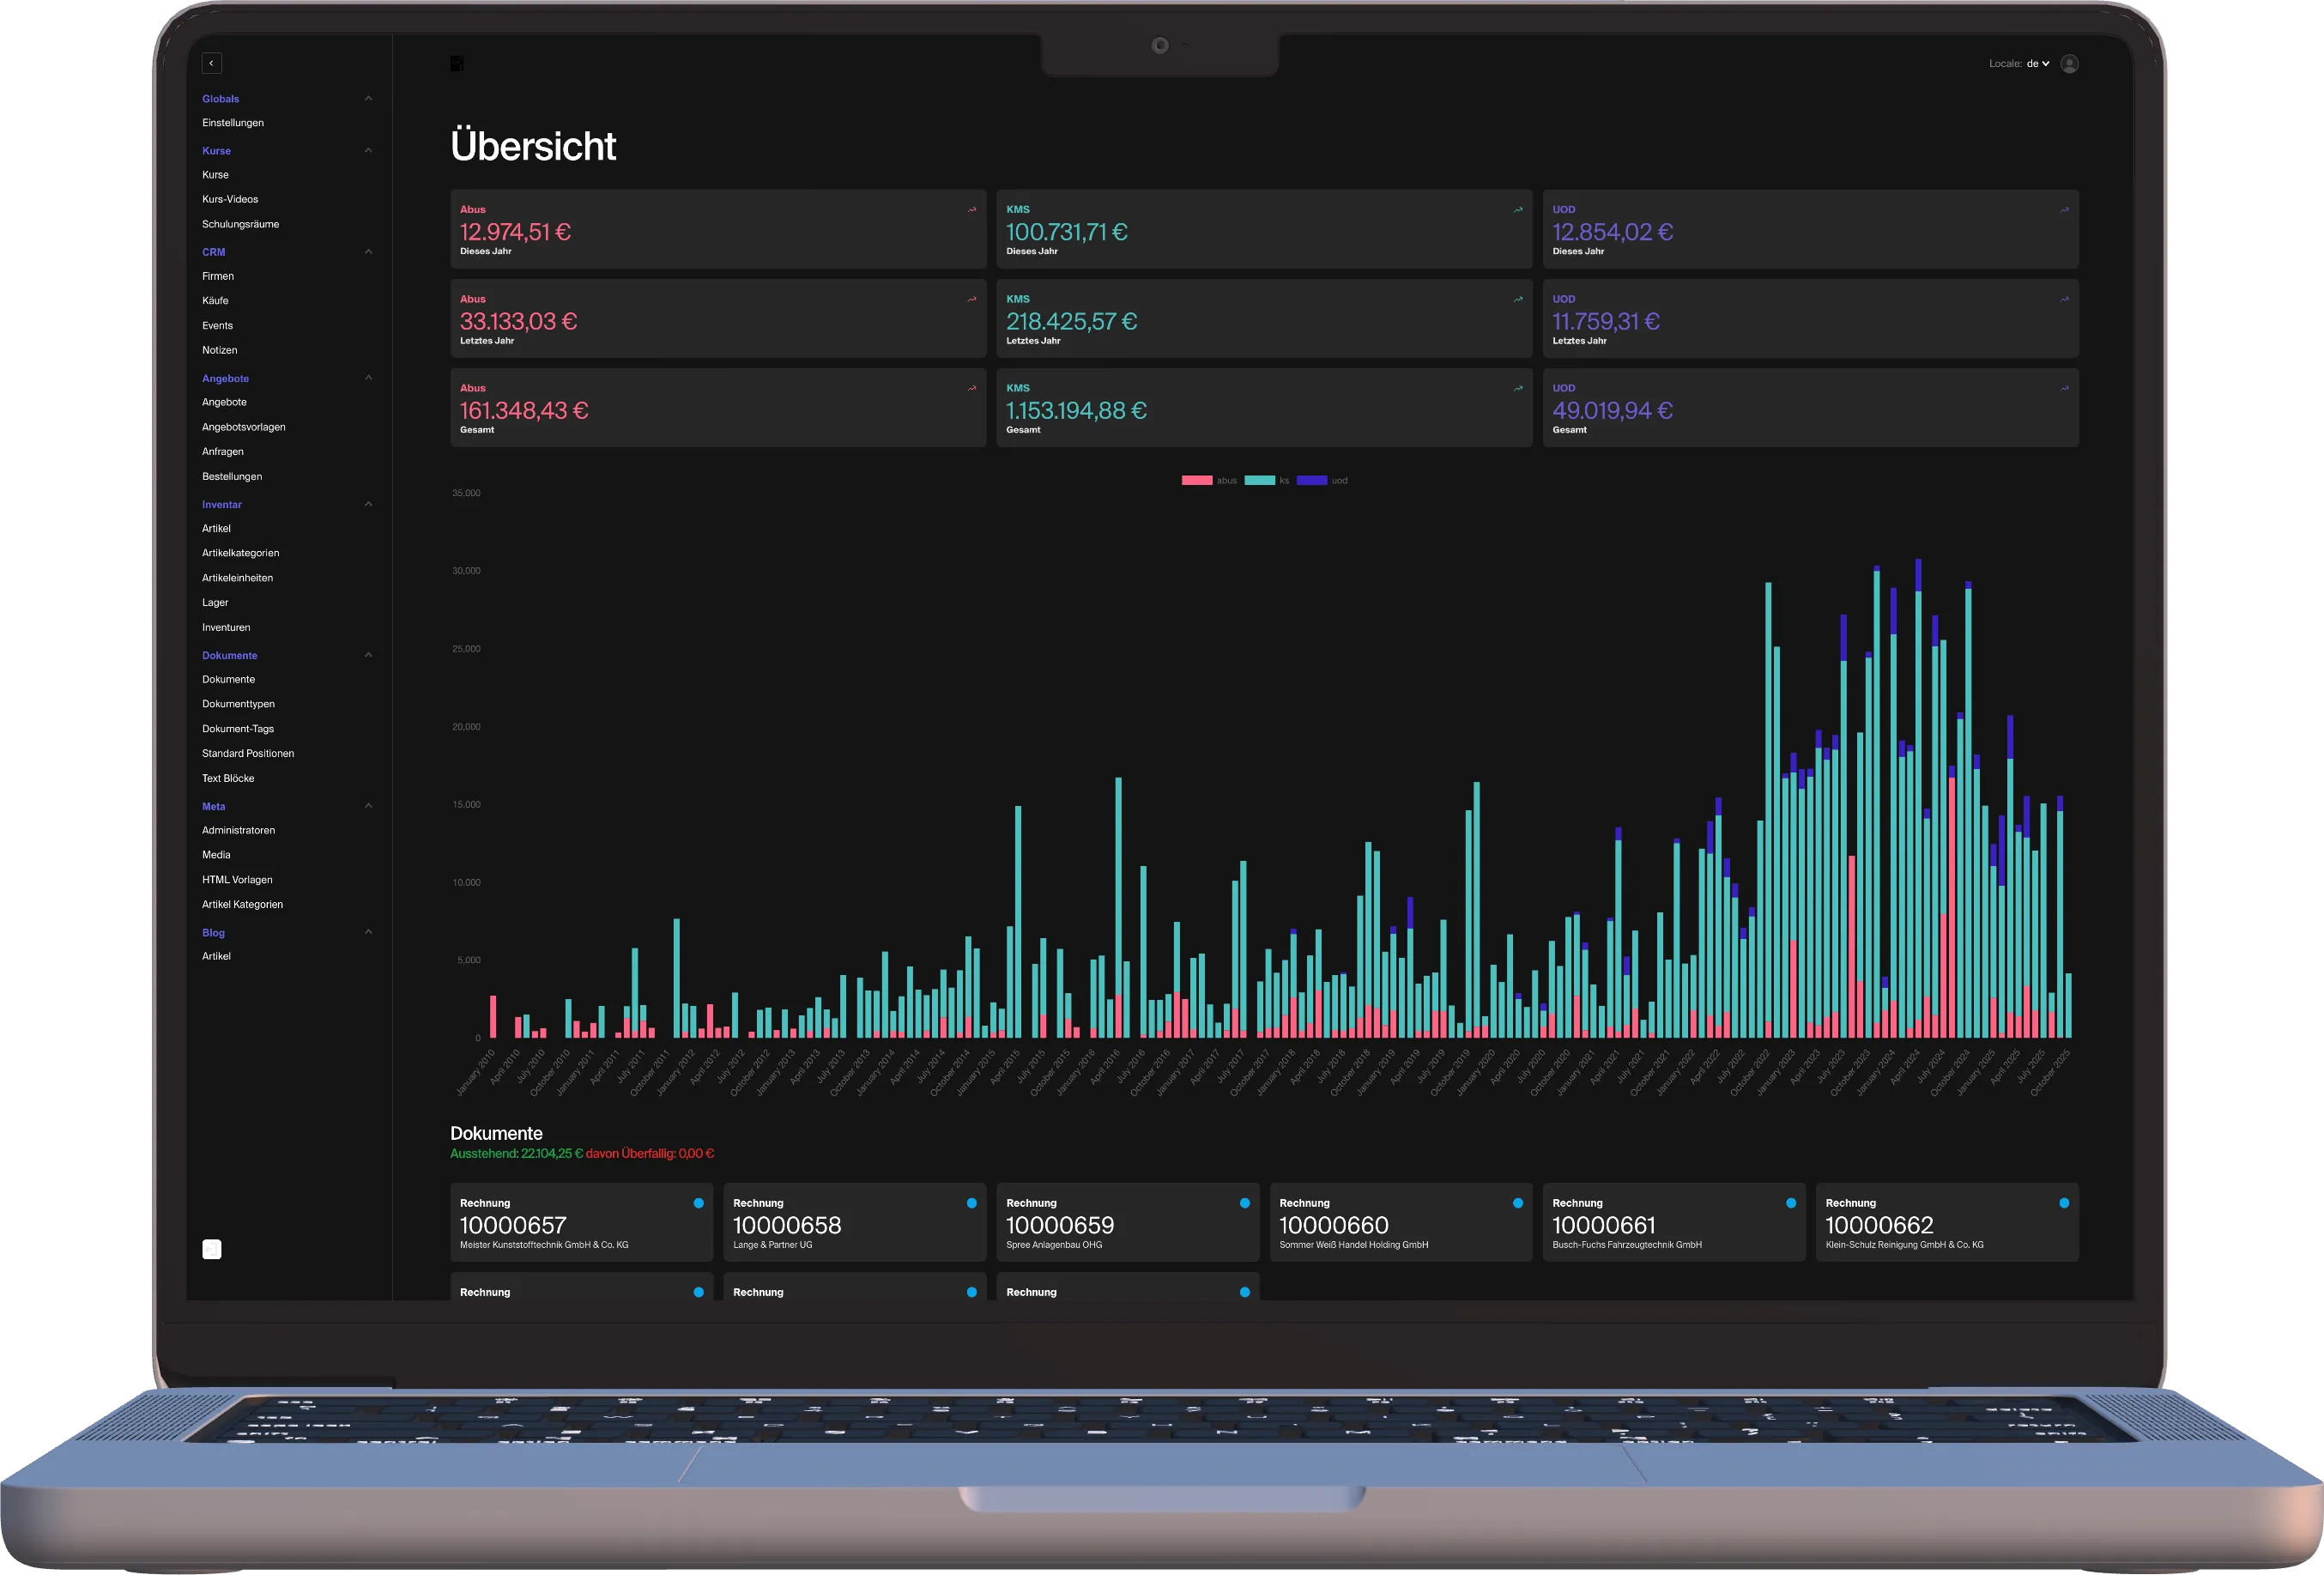
Task: Open trend icon on KMS Dieses Jahr card
Action: 1518,209
